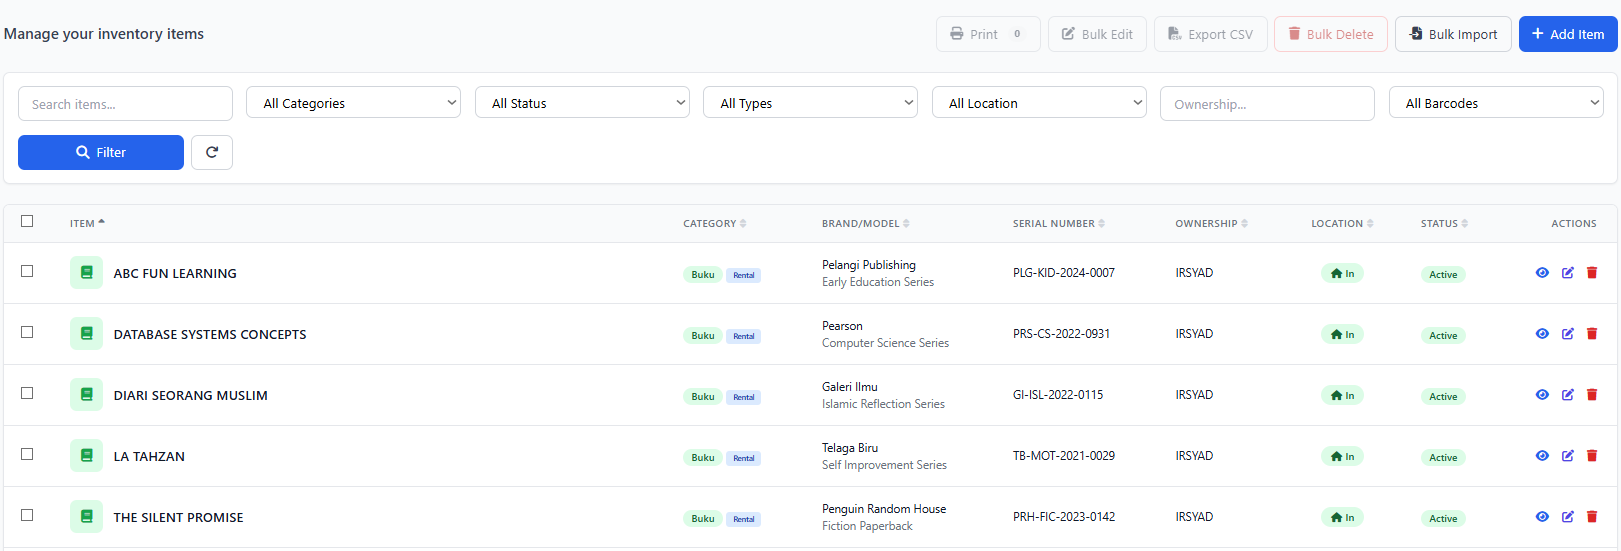This screenshot has width=1621, height=551.
Task: Click the reset filters refresh icon
Action: click(x=212, y=152)
